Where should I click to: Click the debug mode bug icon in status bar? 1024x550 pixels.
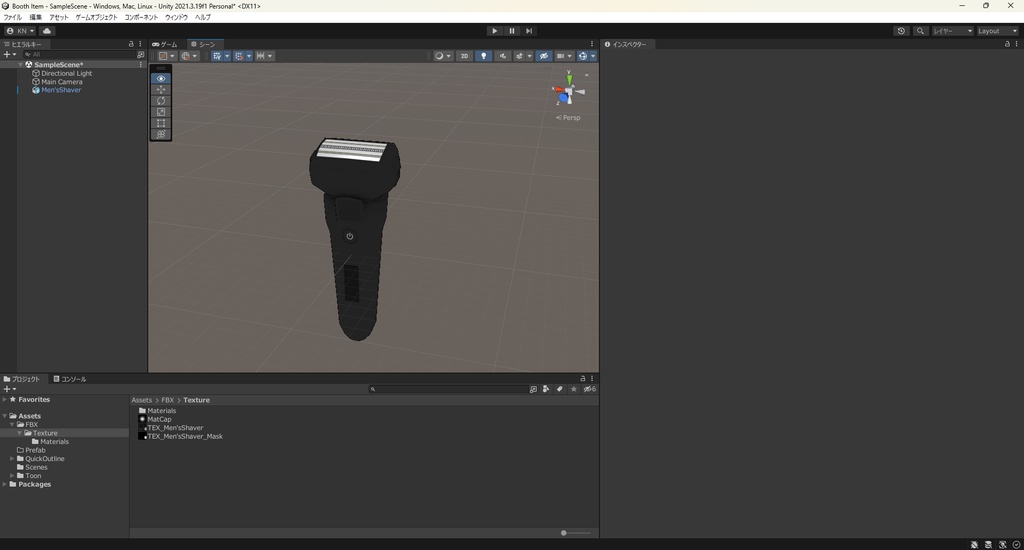(x=974, y=544)
